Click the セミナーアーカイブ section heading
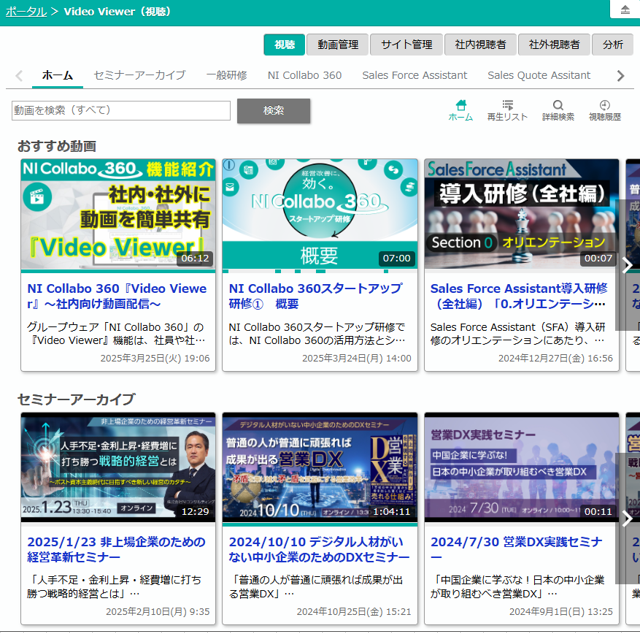Screen dimensions: 640x633 (x=76, y=399)
